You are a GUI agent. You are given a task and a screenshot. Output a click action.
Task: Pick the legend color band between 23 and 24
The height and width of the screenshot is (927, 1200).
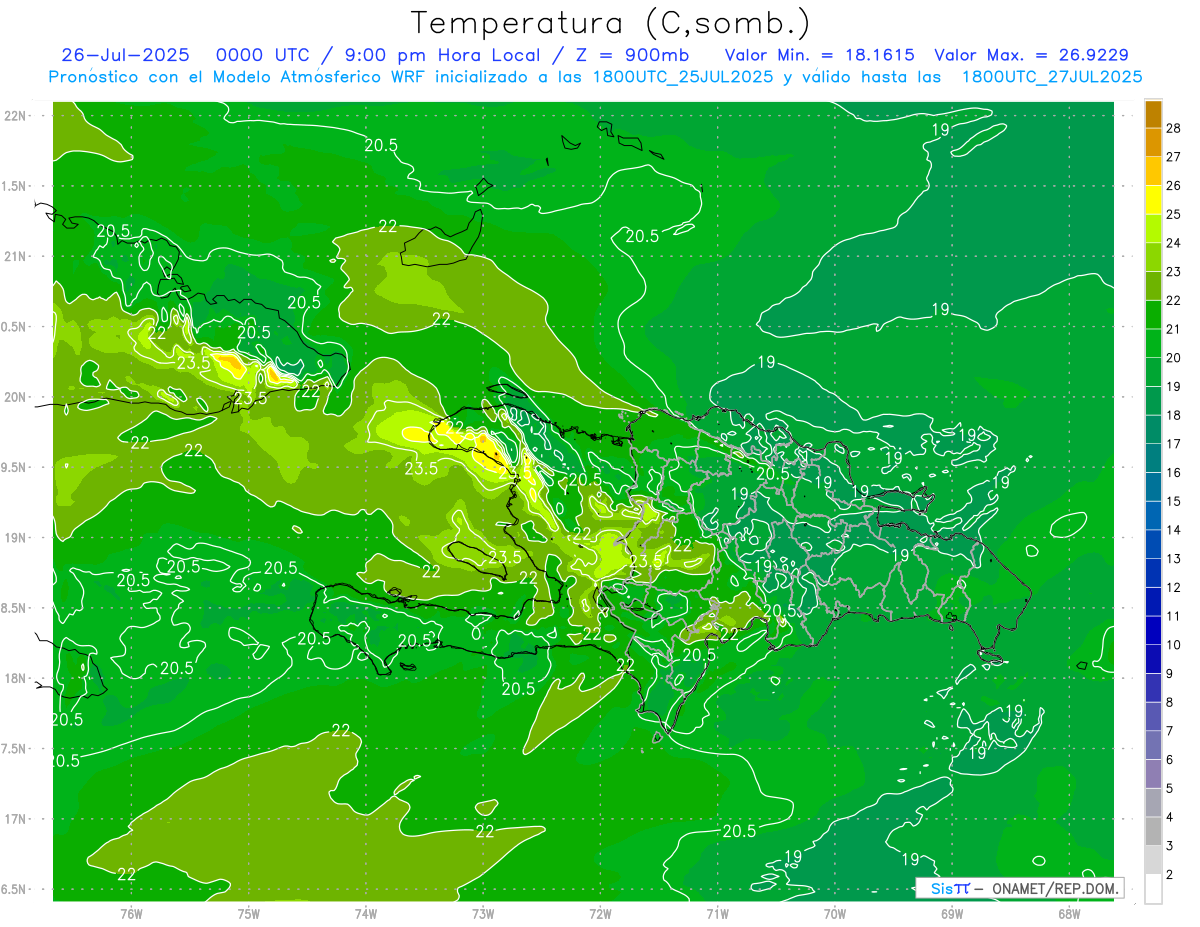(x=1153, y=257)
